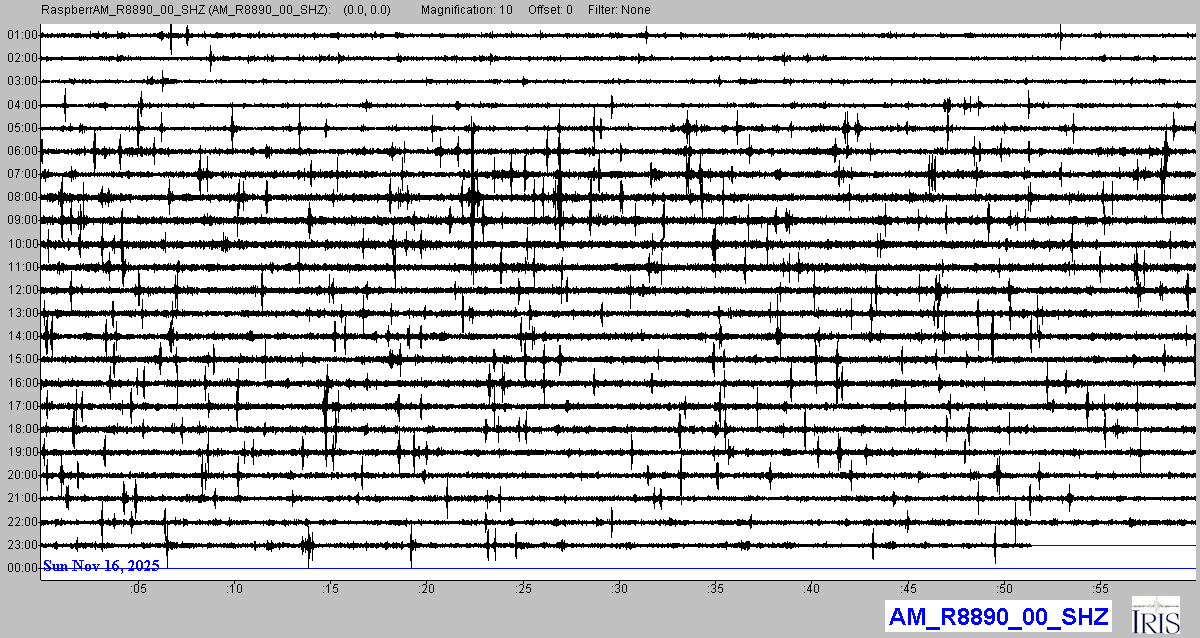Click the IRIS logo in bottom corner
This screenshot has height=638, width=1200.
pyautogui.click(x=1158, y=615)
